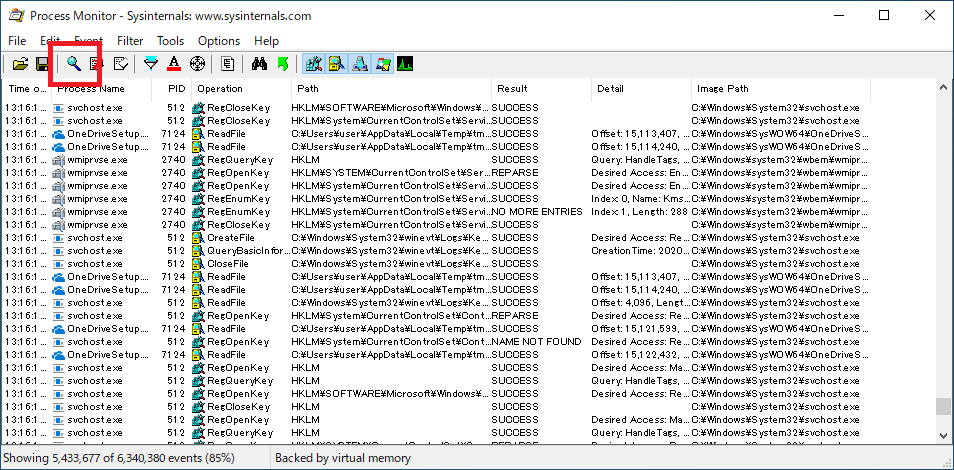Toggle Show Profiling Events graph icon
Image resolution: width=954 pixels, height=470 pixels.
[405, 63]
